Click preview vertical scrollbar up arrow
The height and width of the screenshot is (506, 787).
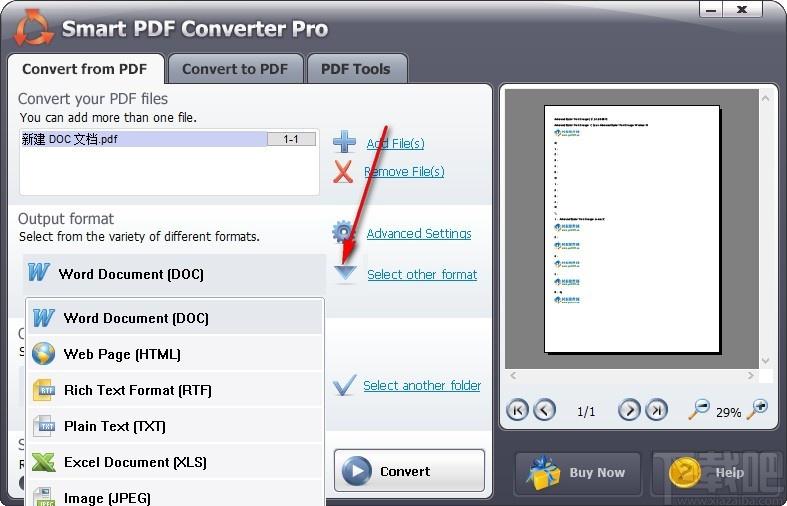tap(765, 98)
